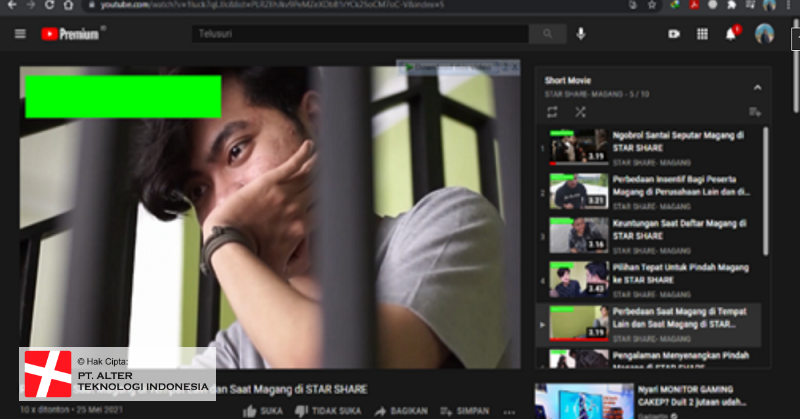Image resolution: width=800 pixels, height=419 pixels.
Task: Start voice search with microphone icon
Action: tap(581, 34)
